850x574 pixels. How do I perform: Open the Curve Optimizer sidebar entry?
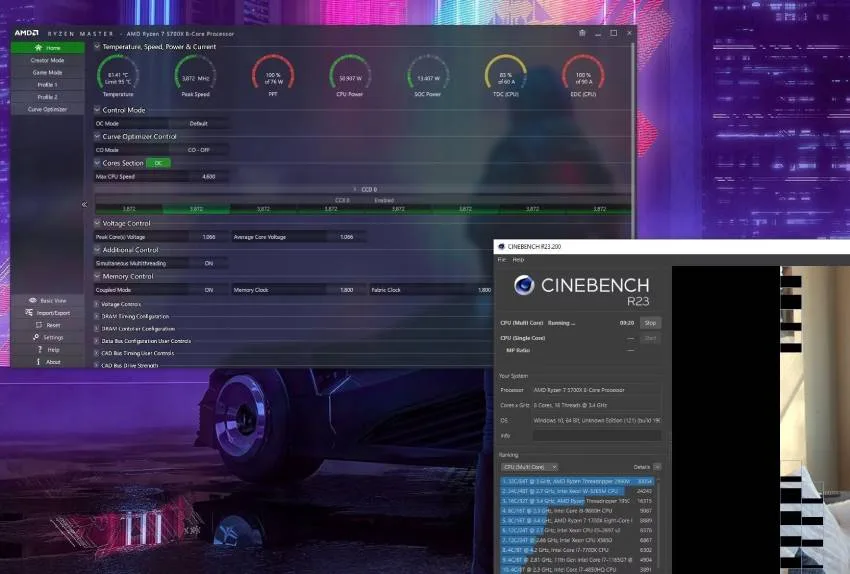(48, 109)
